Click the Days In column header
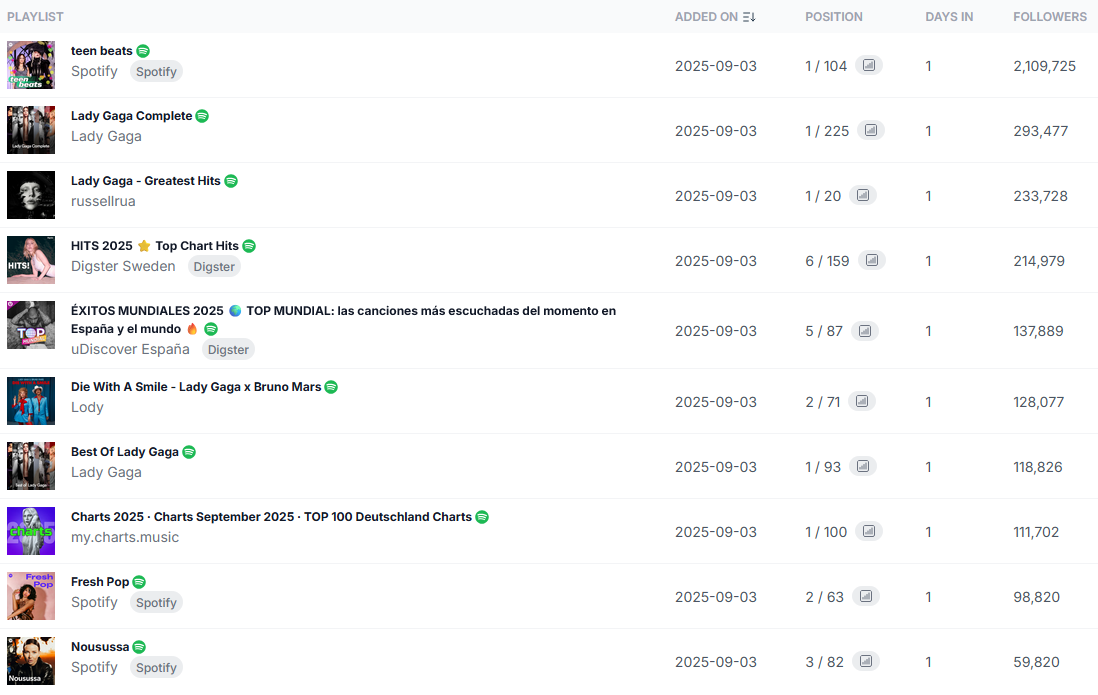1098x695 pixels. coord(949,17)
